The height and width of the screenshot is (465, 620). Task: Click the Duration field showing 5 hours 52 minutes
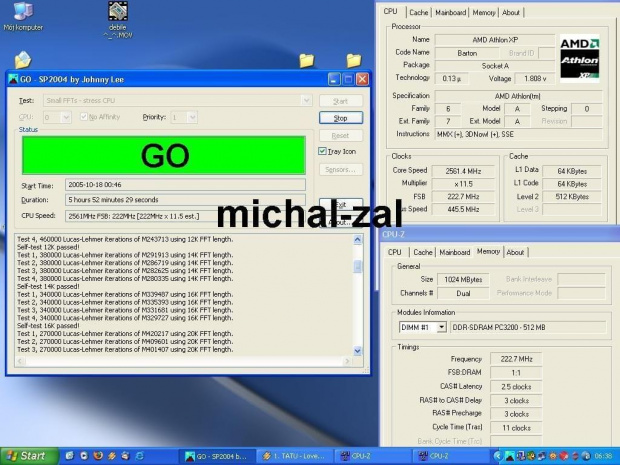(x=185, y=200)
